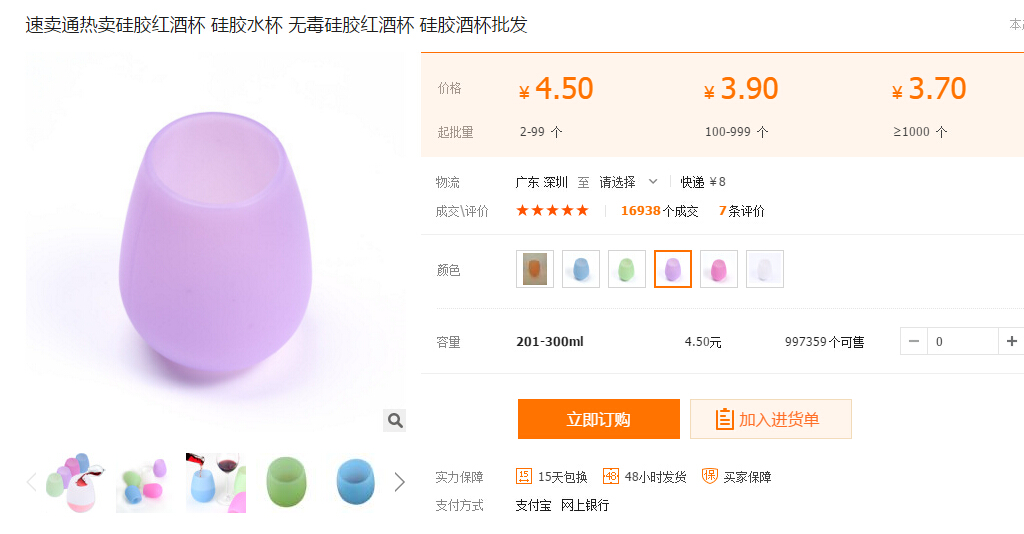Click the 买家保障 shield icon
This screenshot has height=534, width=1024.
[x=710, y=476]
